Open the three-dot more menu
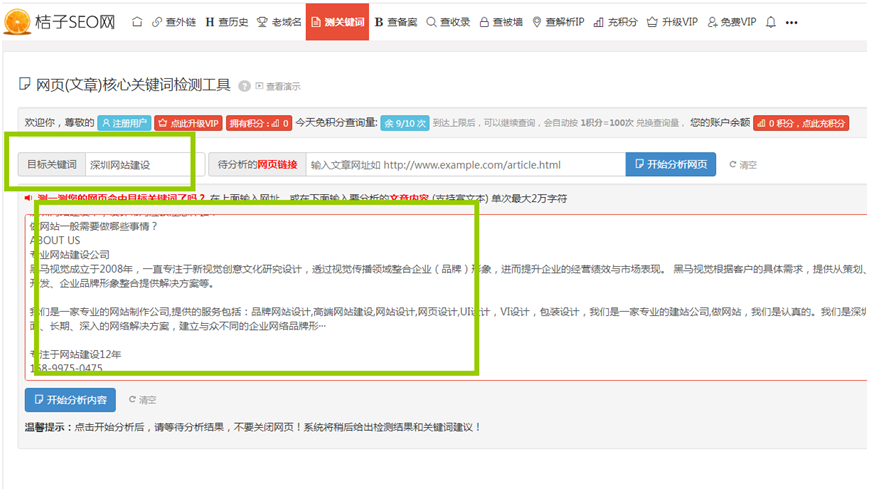This screenshot has width=869, height=491. (792, 22)
